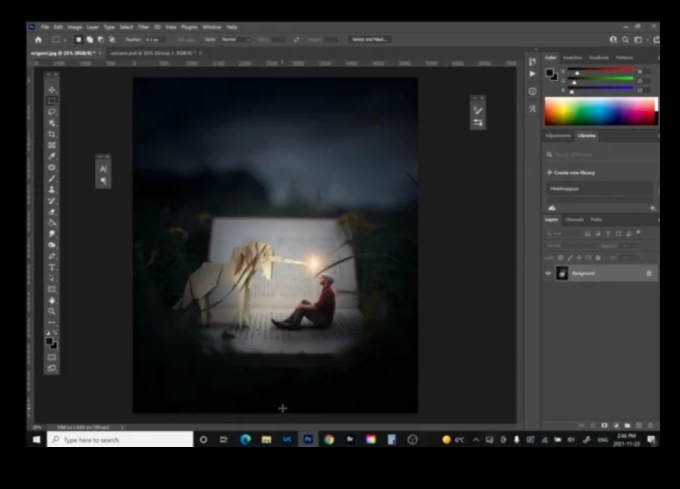Select the Move tool

[x=52, y=90]
